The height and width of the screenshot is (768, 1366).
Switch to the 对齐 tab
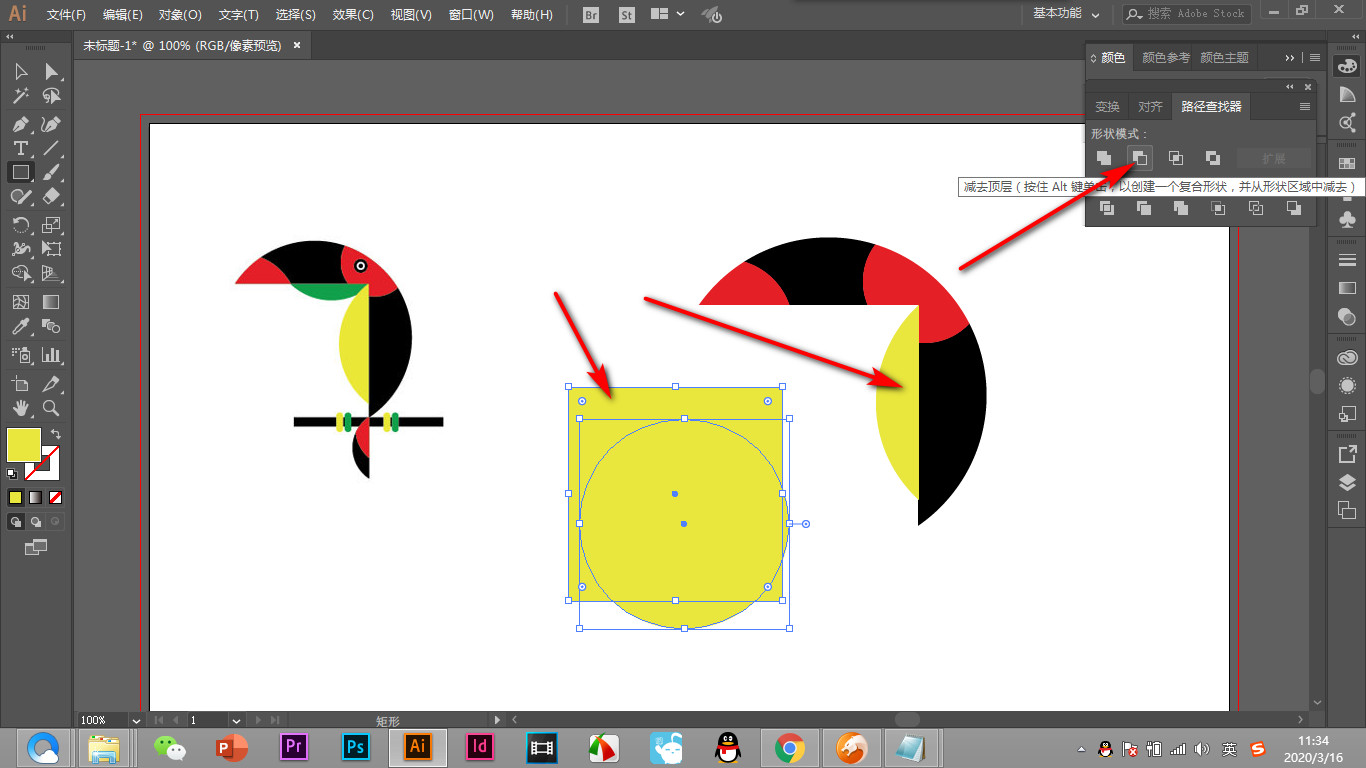(1150, 107)
